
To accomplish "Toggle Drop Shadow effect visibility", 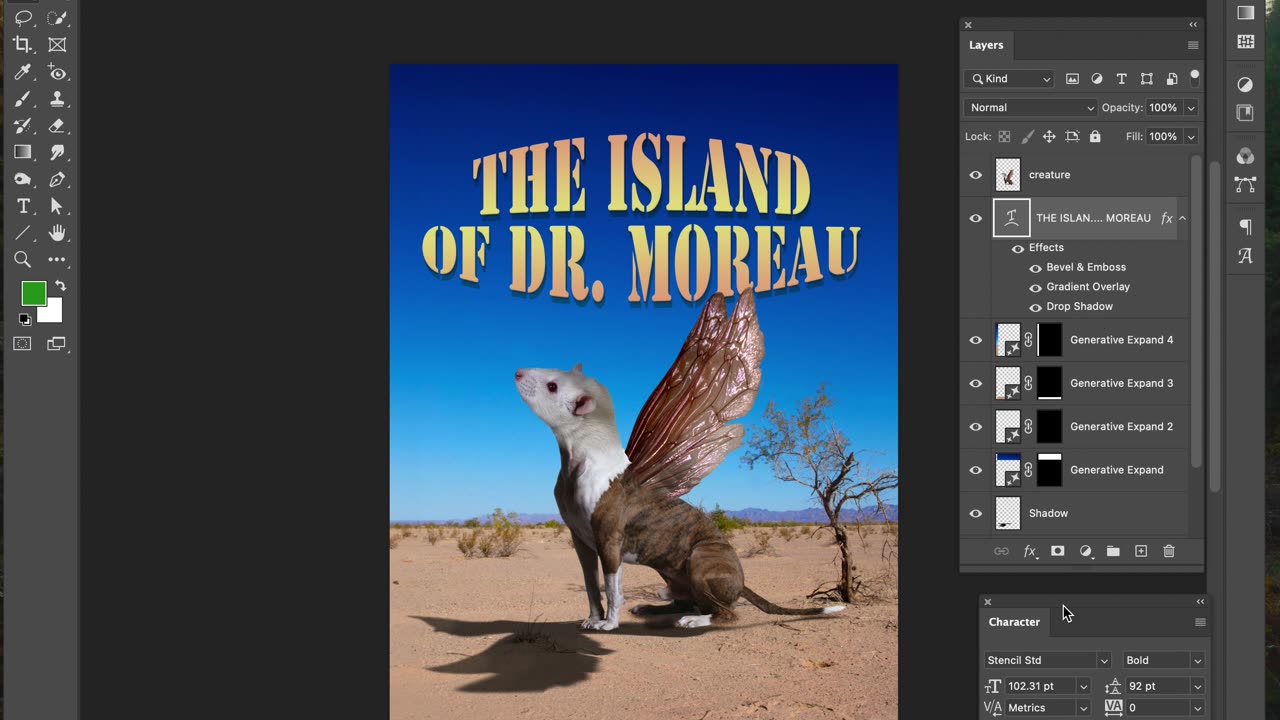I will 1036,307.
